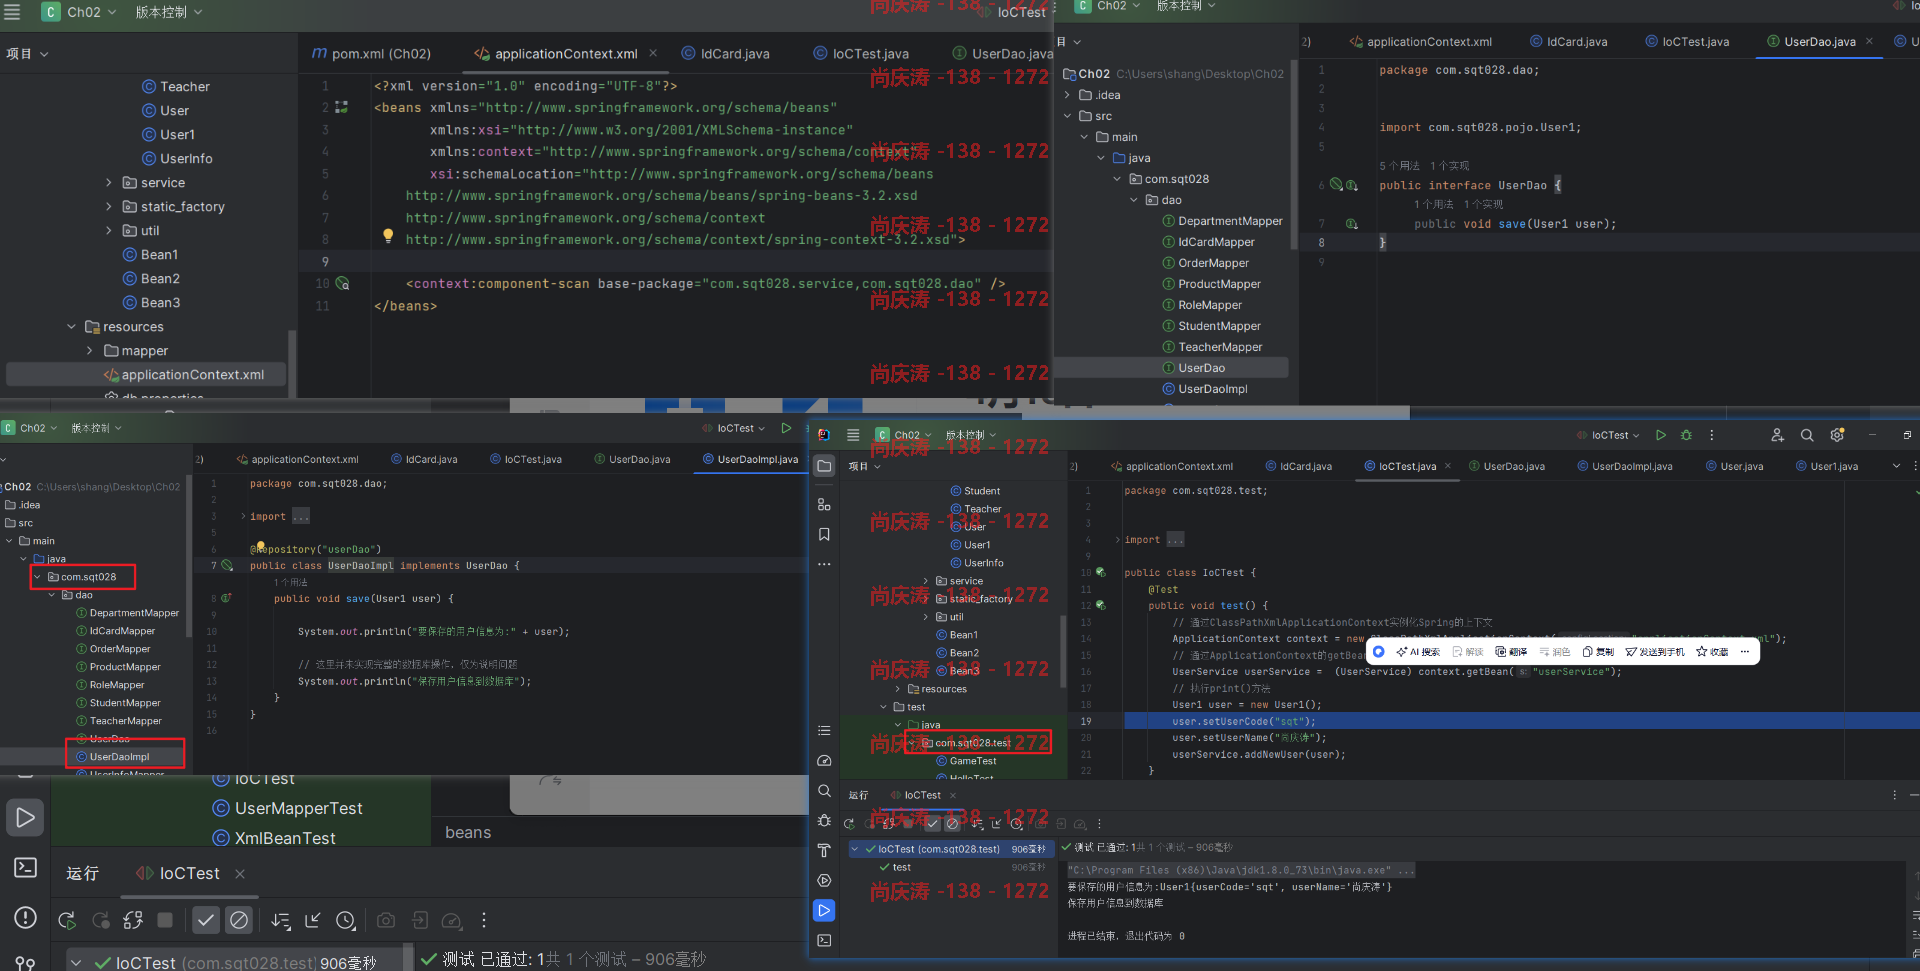Viewport: 1920px width, 971px height.
Task: Open Ch02 project dropdown in top-left window
Action: [x=80, y=12]
